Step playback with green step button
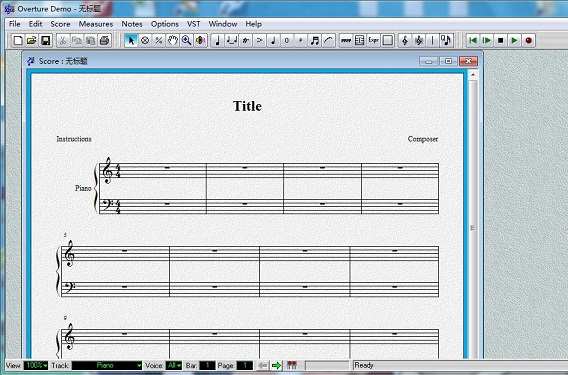Screen dimensions: 568x375 pos(487,40)
